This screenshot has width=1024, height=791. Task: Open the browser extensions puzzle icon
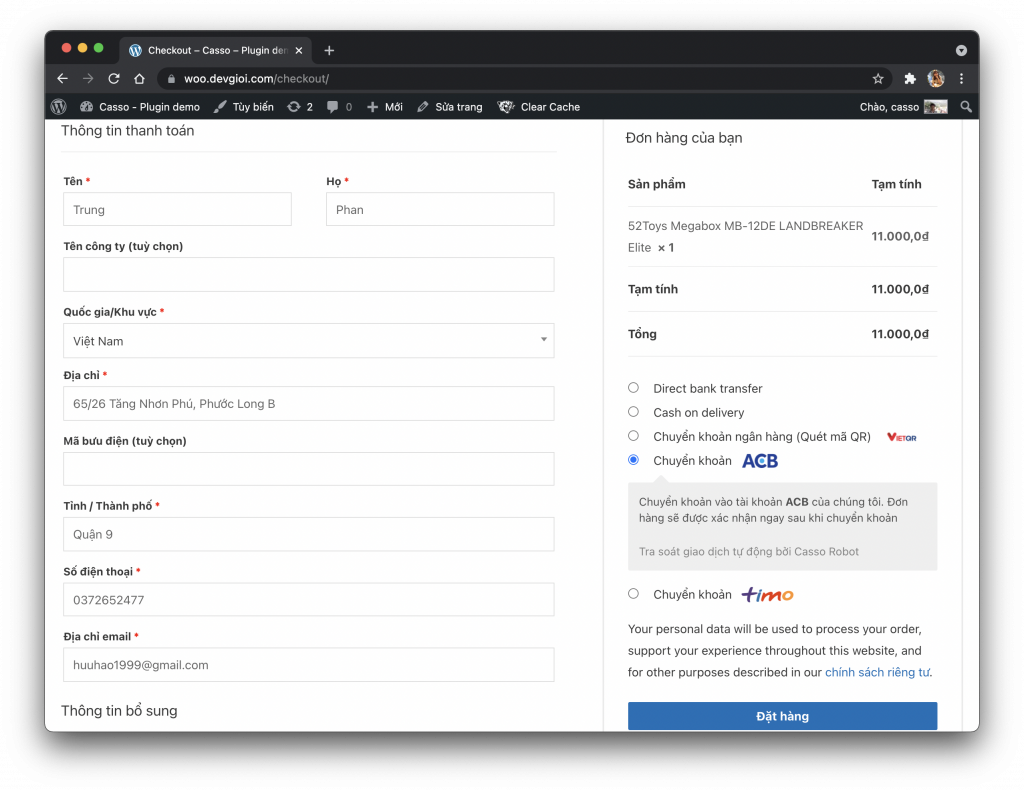[x=910, y=79]
